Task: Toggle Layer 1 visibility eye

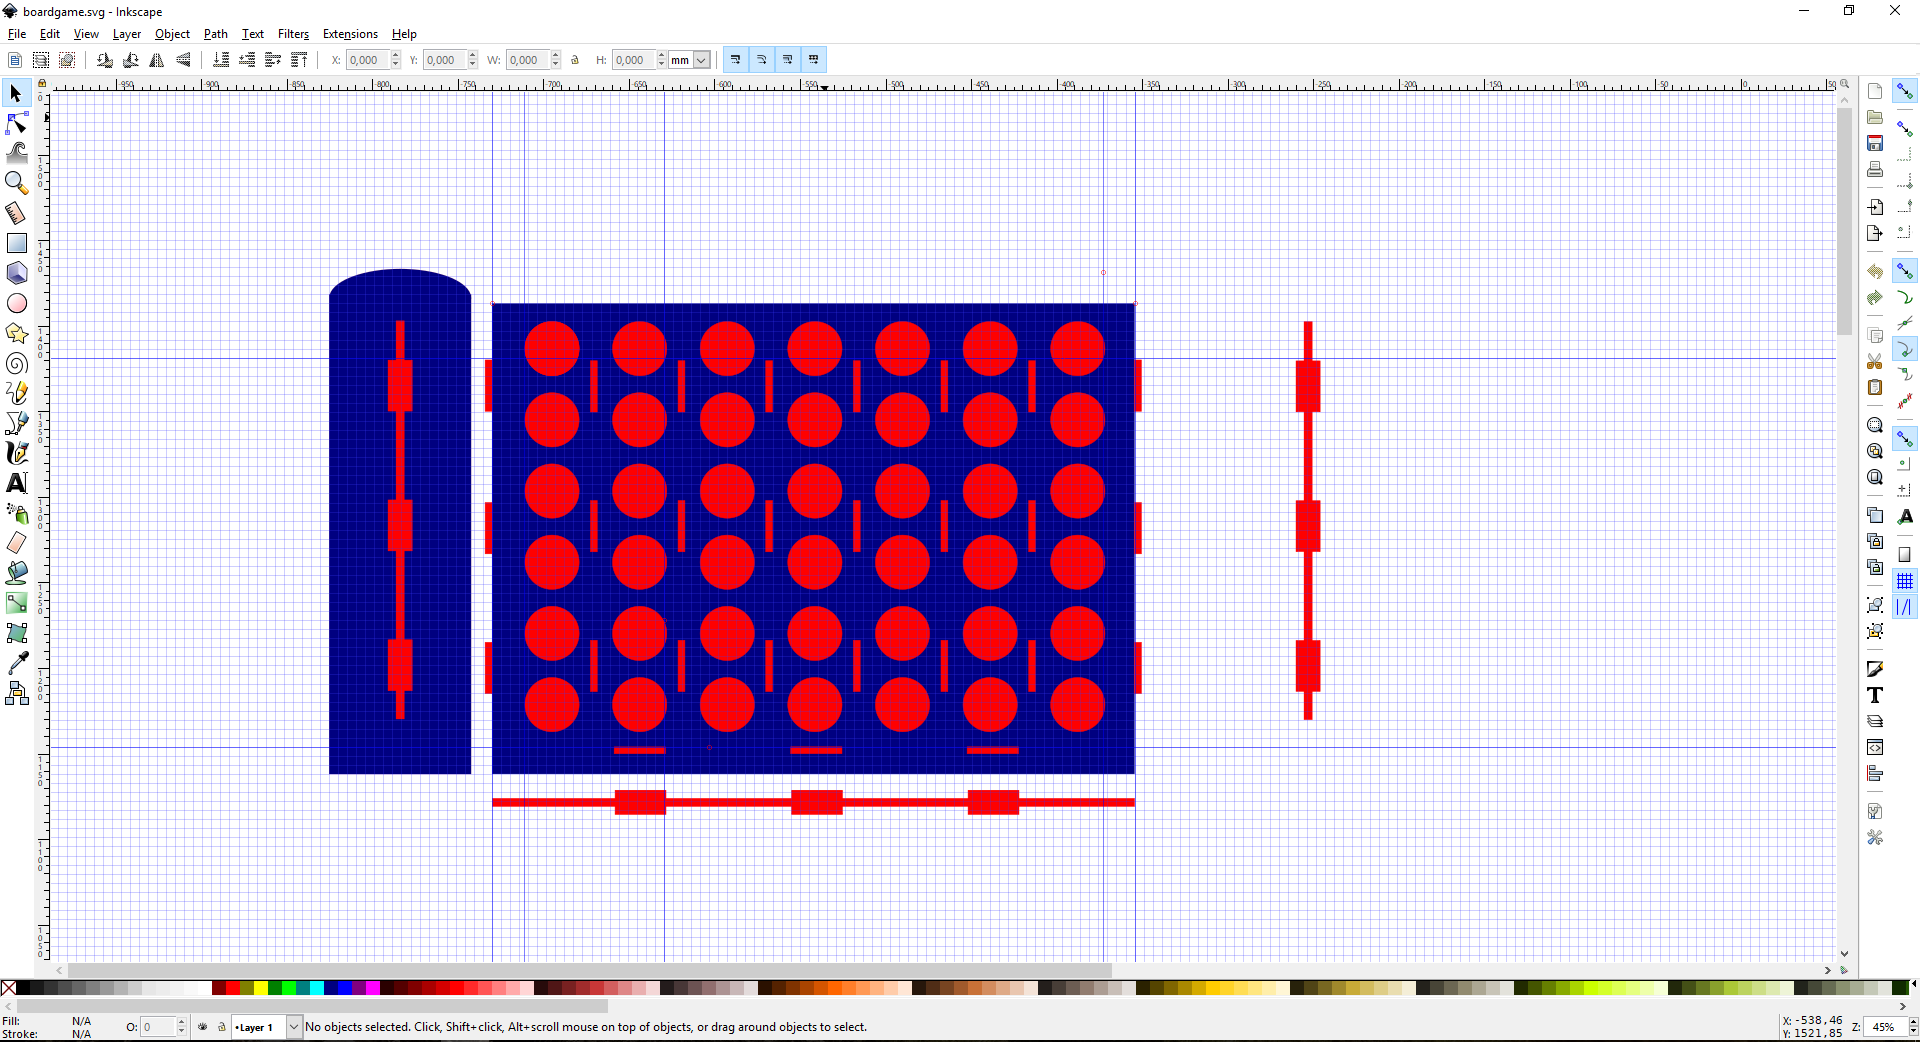Action: (x=203, y=1027)
